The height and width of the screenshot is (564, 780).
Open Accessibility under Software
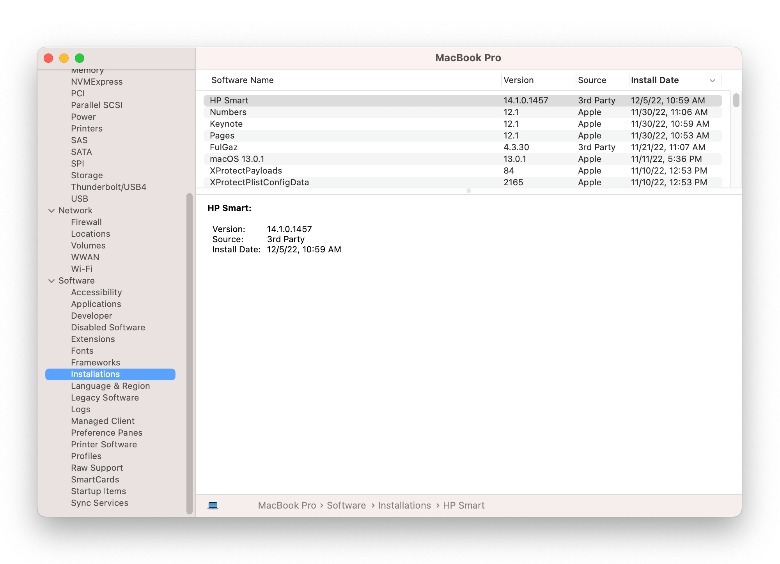[96, 292]
